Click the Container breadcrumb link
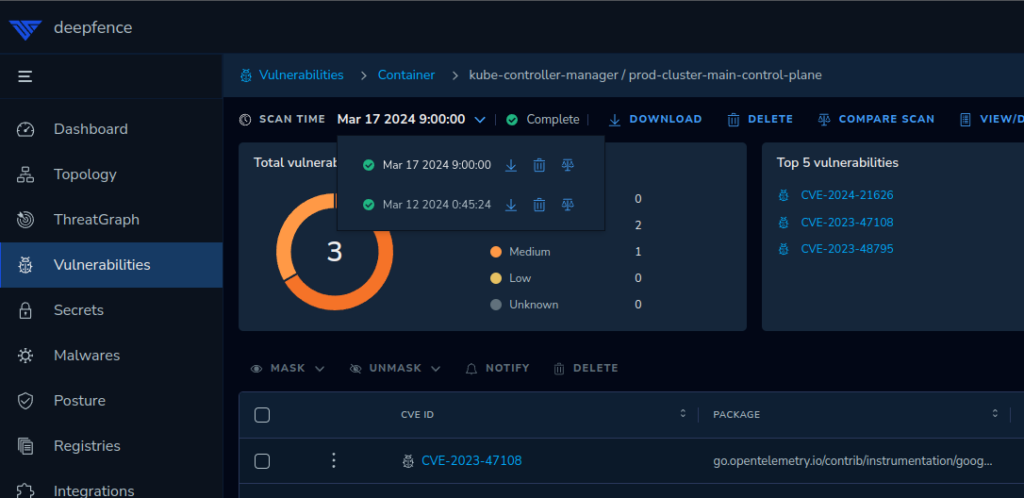This screenshot has height=498, width=1024. [406, 75]
